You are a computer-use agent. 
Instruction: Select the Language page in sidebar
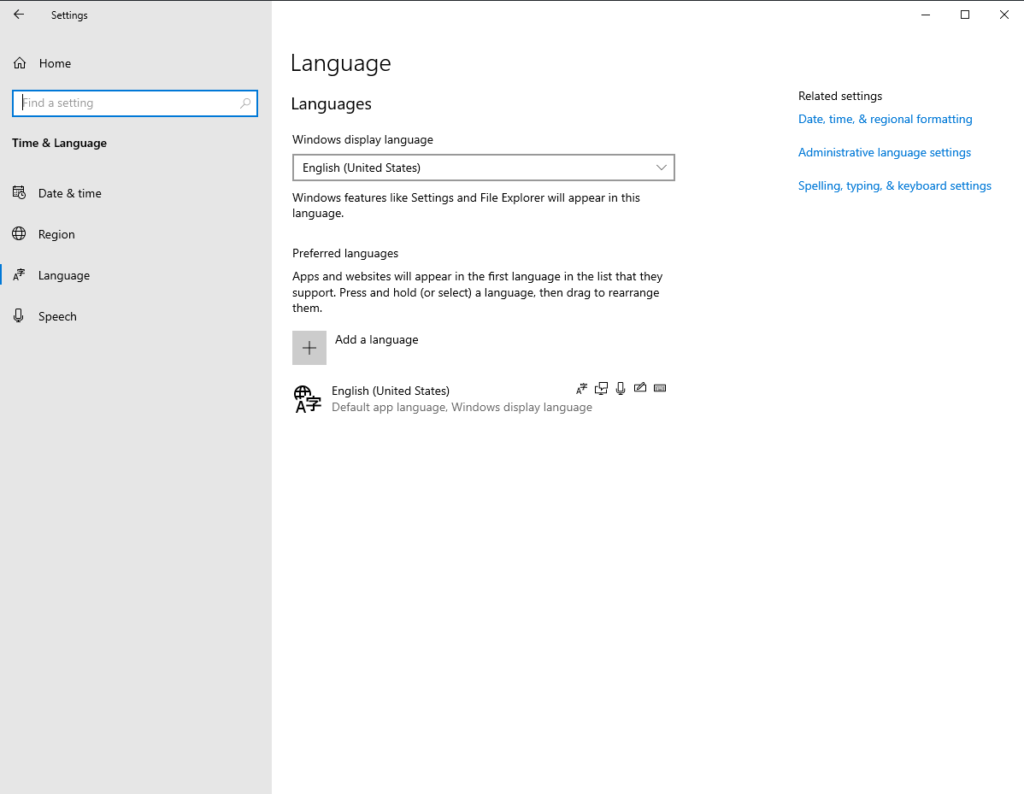tap(136, 276)
